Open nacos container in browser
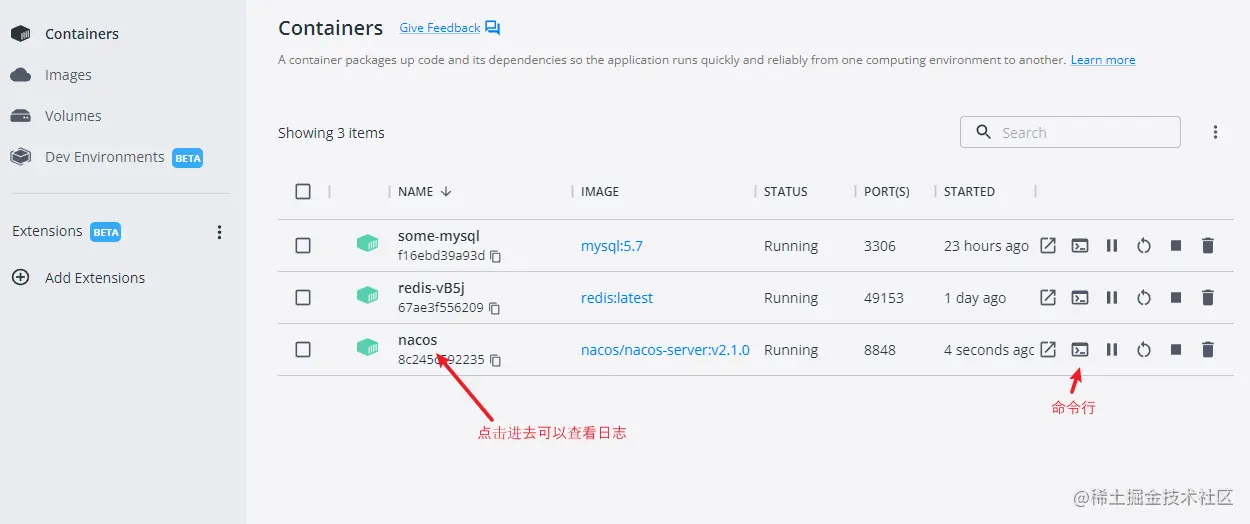Screen dimensions: 1250x524 tap(1047, 350)
